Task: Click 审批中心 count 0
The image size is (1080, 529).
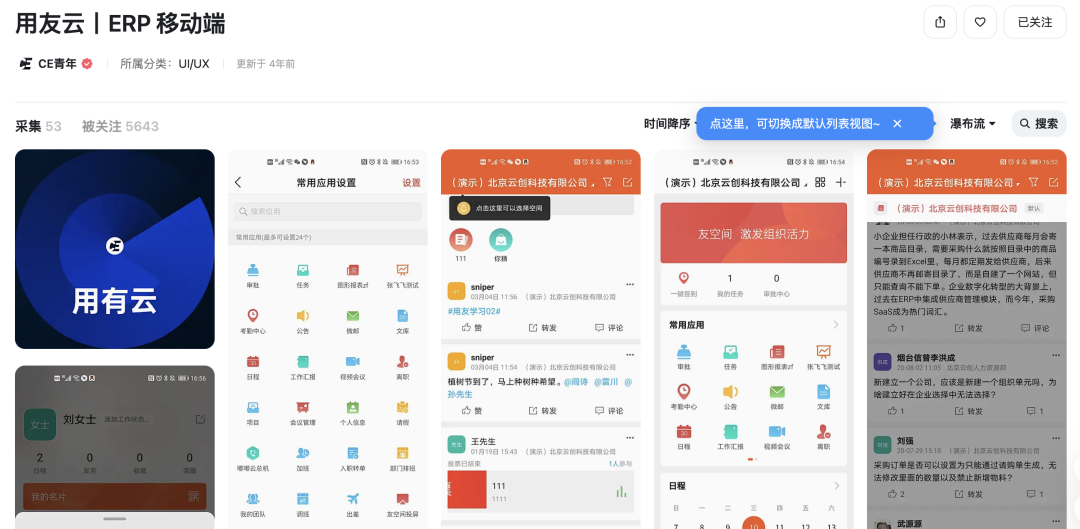Action: point(776,279)
